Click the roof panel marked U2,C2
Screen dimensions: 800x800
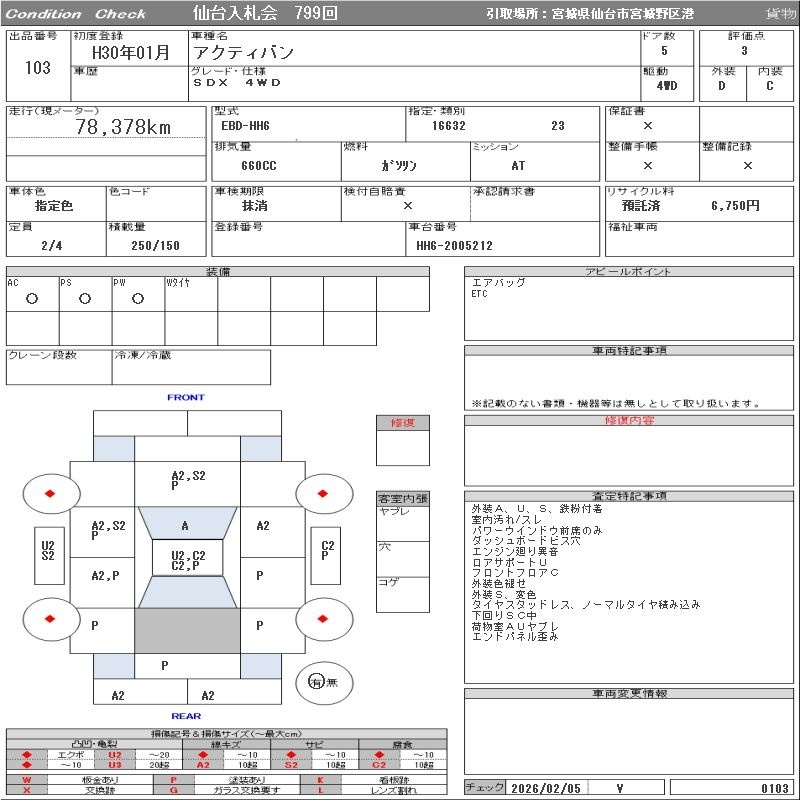[x=187, y=560]
